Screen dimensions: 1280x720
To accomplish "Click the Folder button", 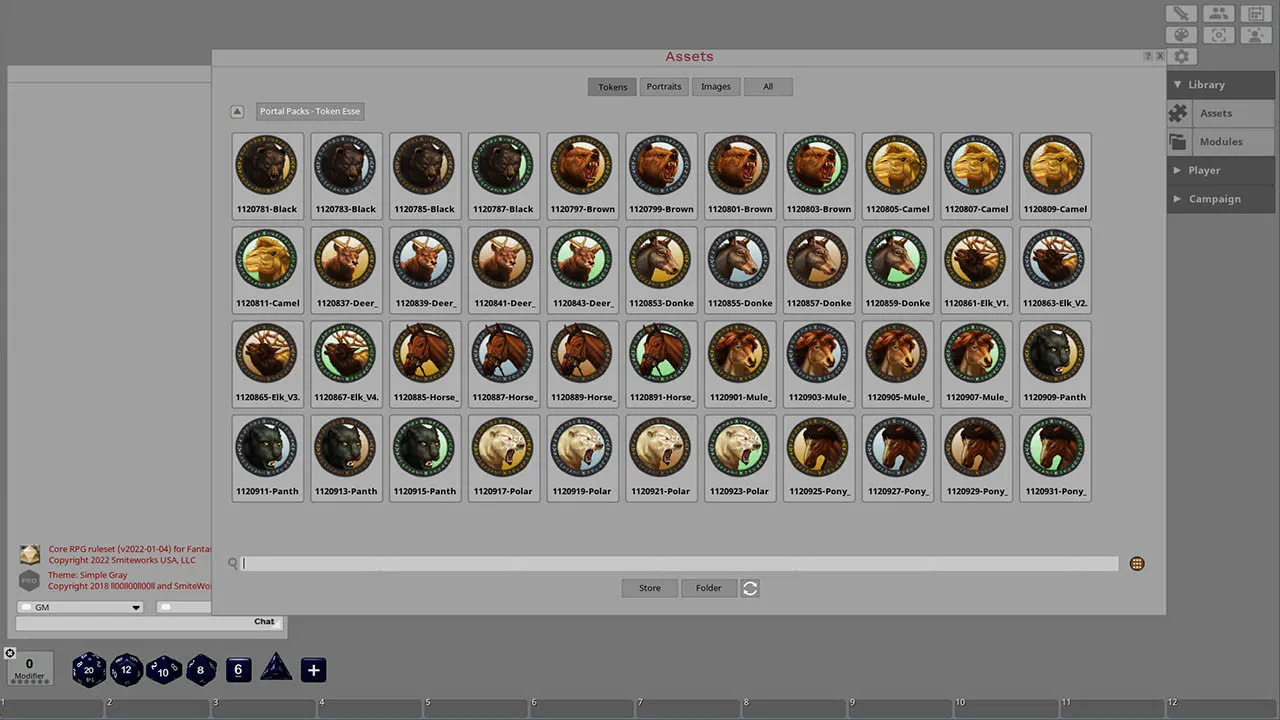I will tap(709, 588).
